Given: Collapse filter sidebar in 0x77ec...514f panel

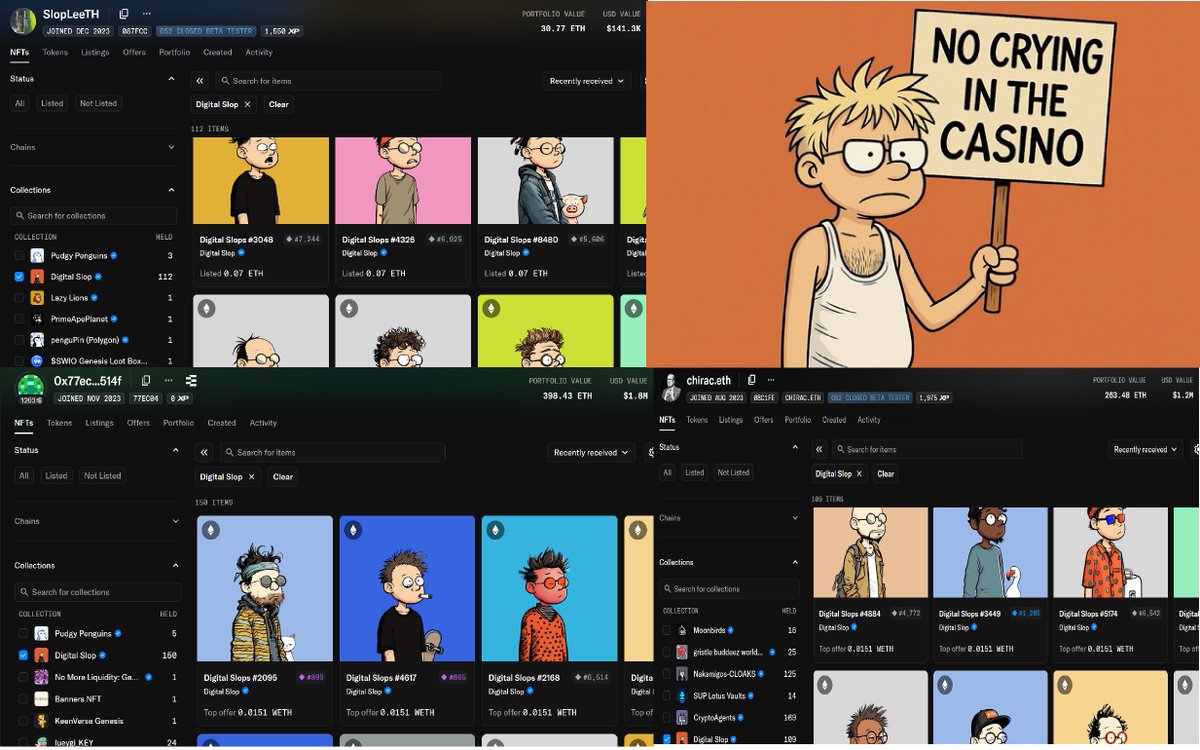Looking at the screenshot, I should coord(204,453).
